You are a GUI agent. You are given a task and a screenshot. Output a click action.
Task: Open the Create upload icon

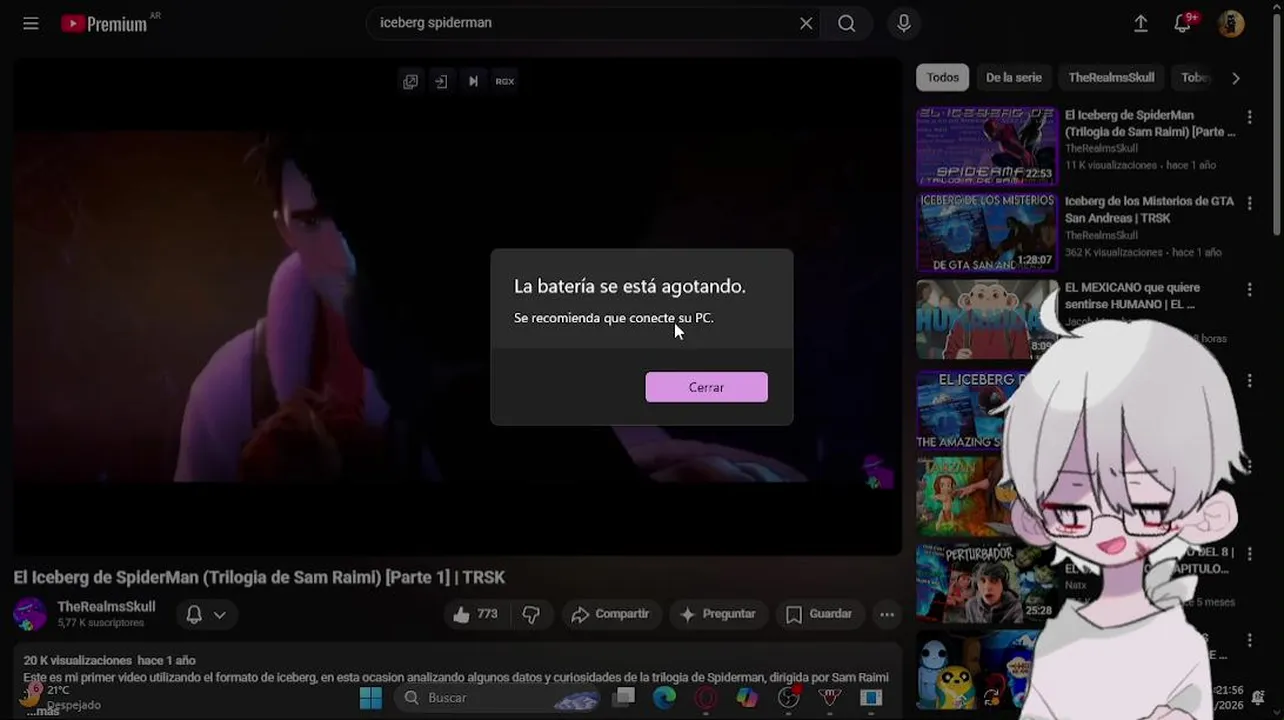(x=1141, y=23)
